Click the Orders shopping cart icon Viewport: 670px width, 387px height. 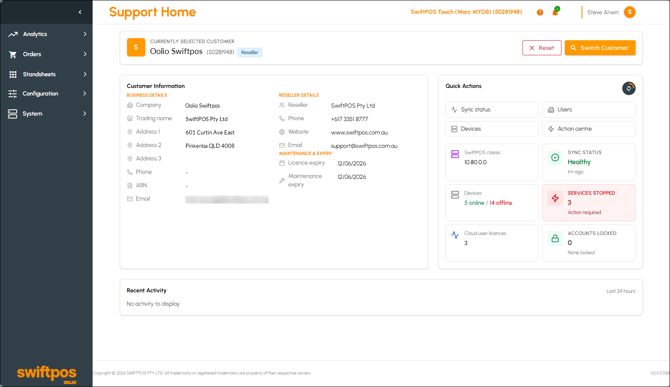point(13,54)
